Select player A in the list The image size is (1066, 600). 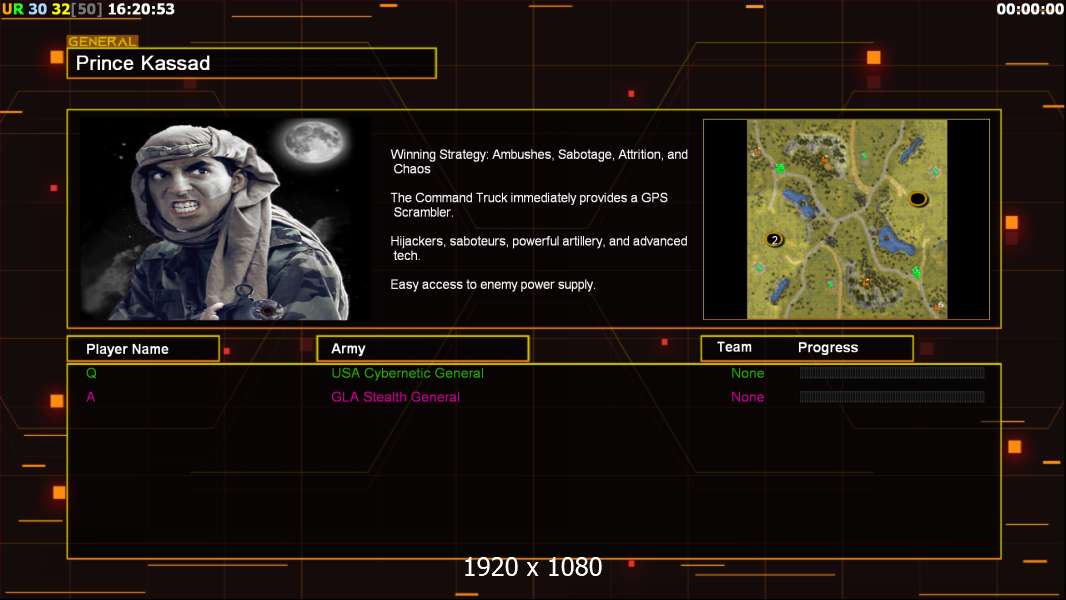point(91,397)
